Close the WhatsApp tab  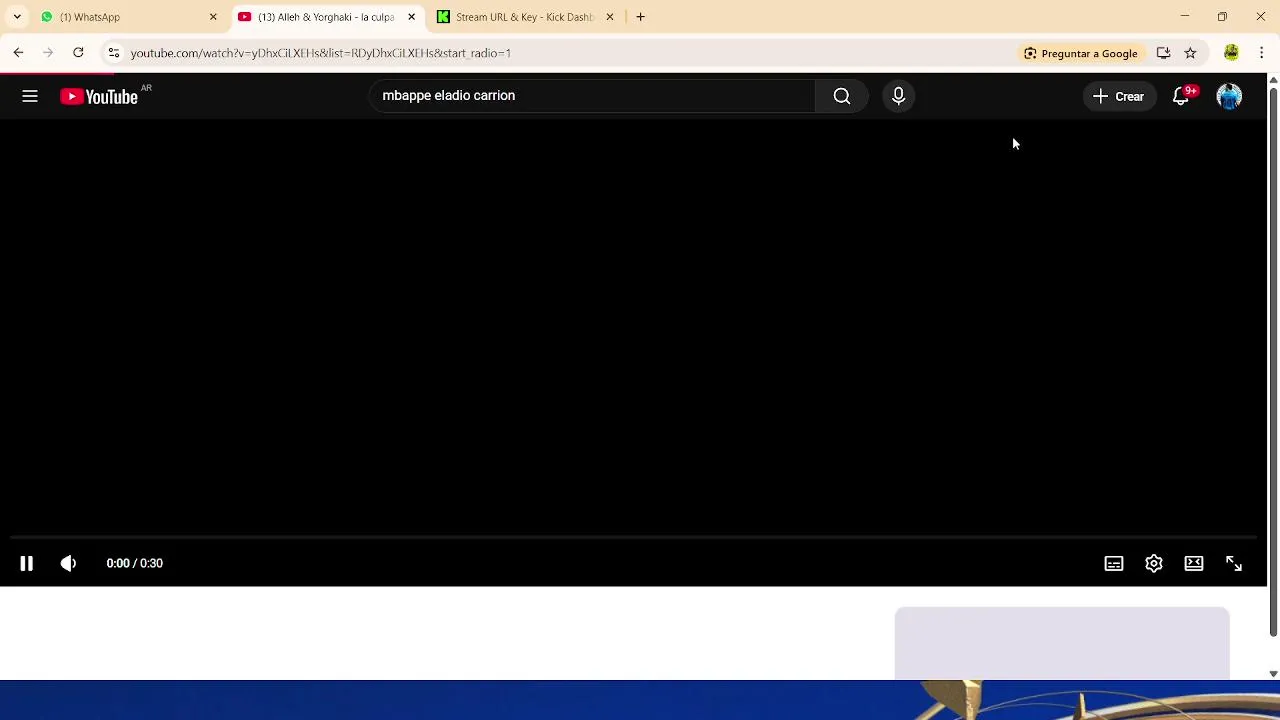pyautogui.click(x=213, y=17)
